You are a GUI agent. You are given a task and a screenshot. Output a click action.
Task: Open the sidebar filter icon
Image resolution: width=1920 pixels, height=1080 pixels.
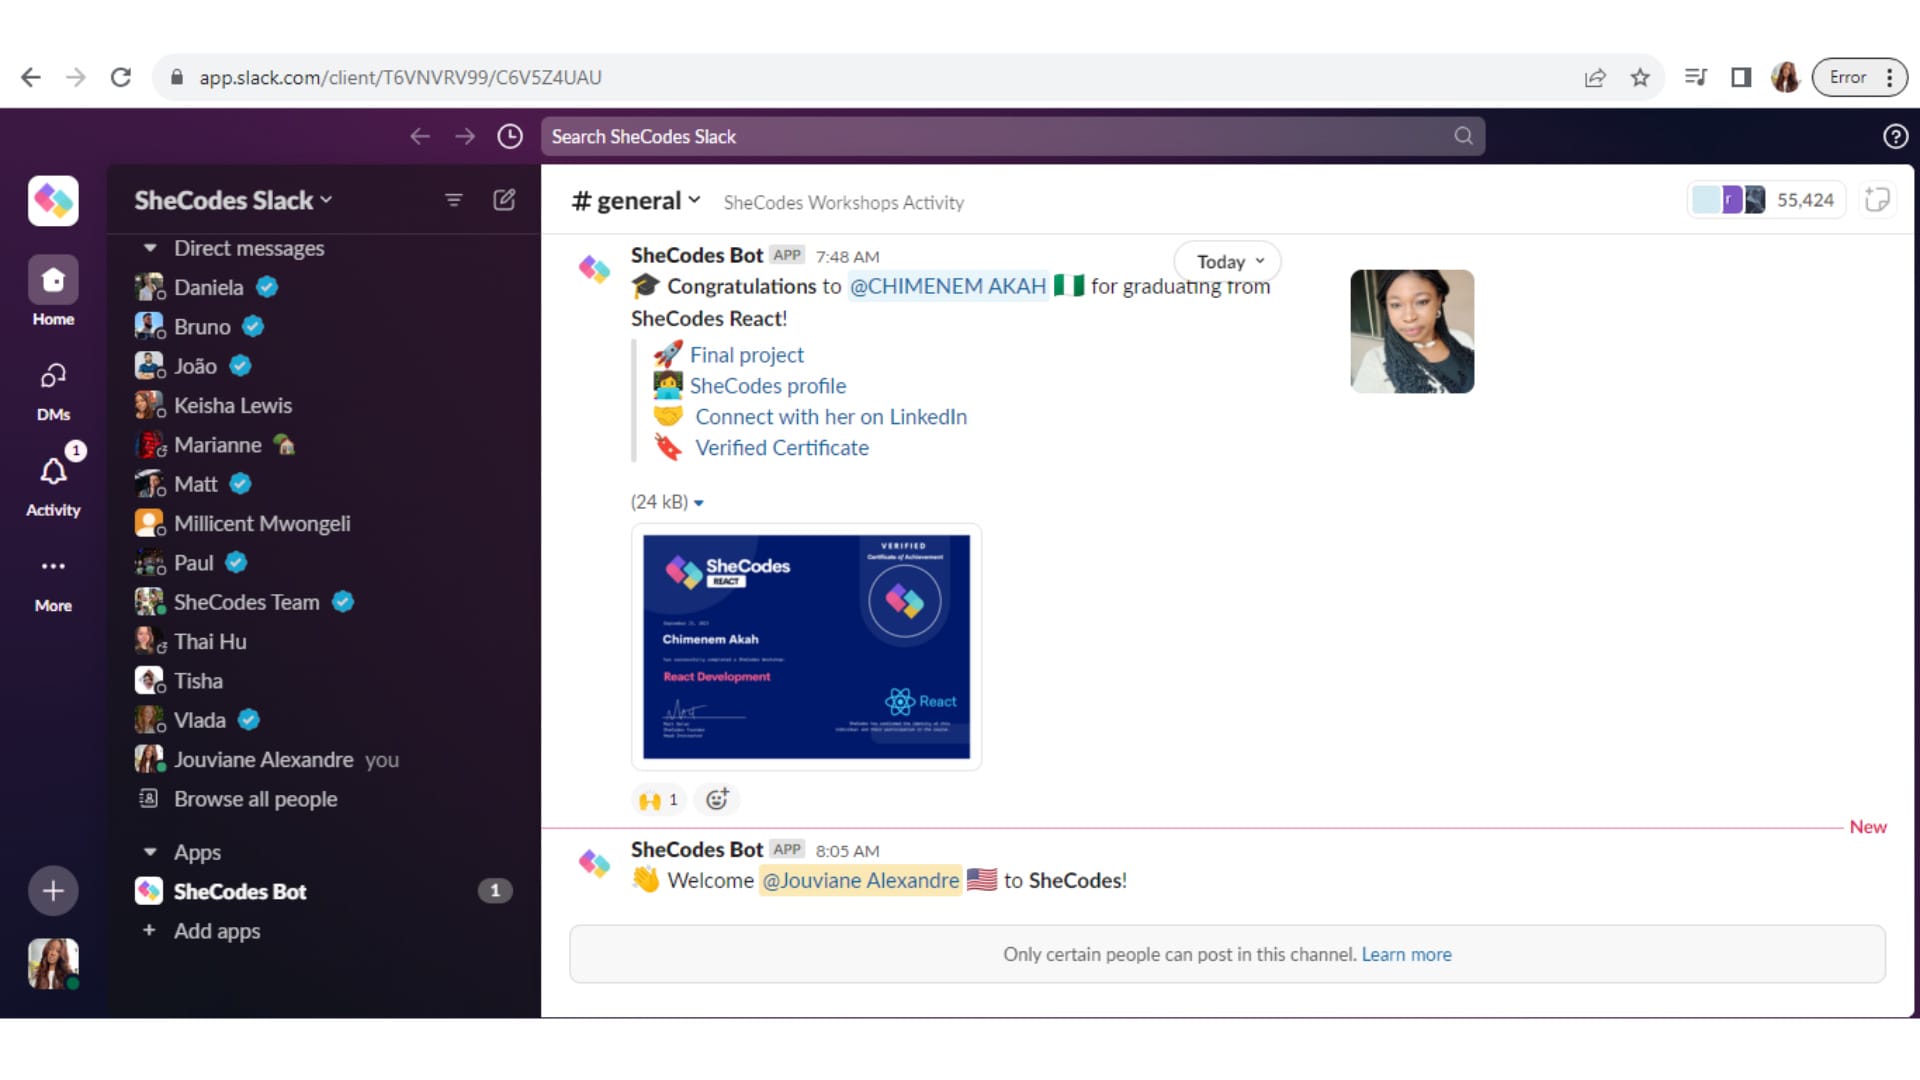453,200
